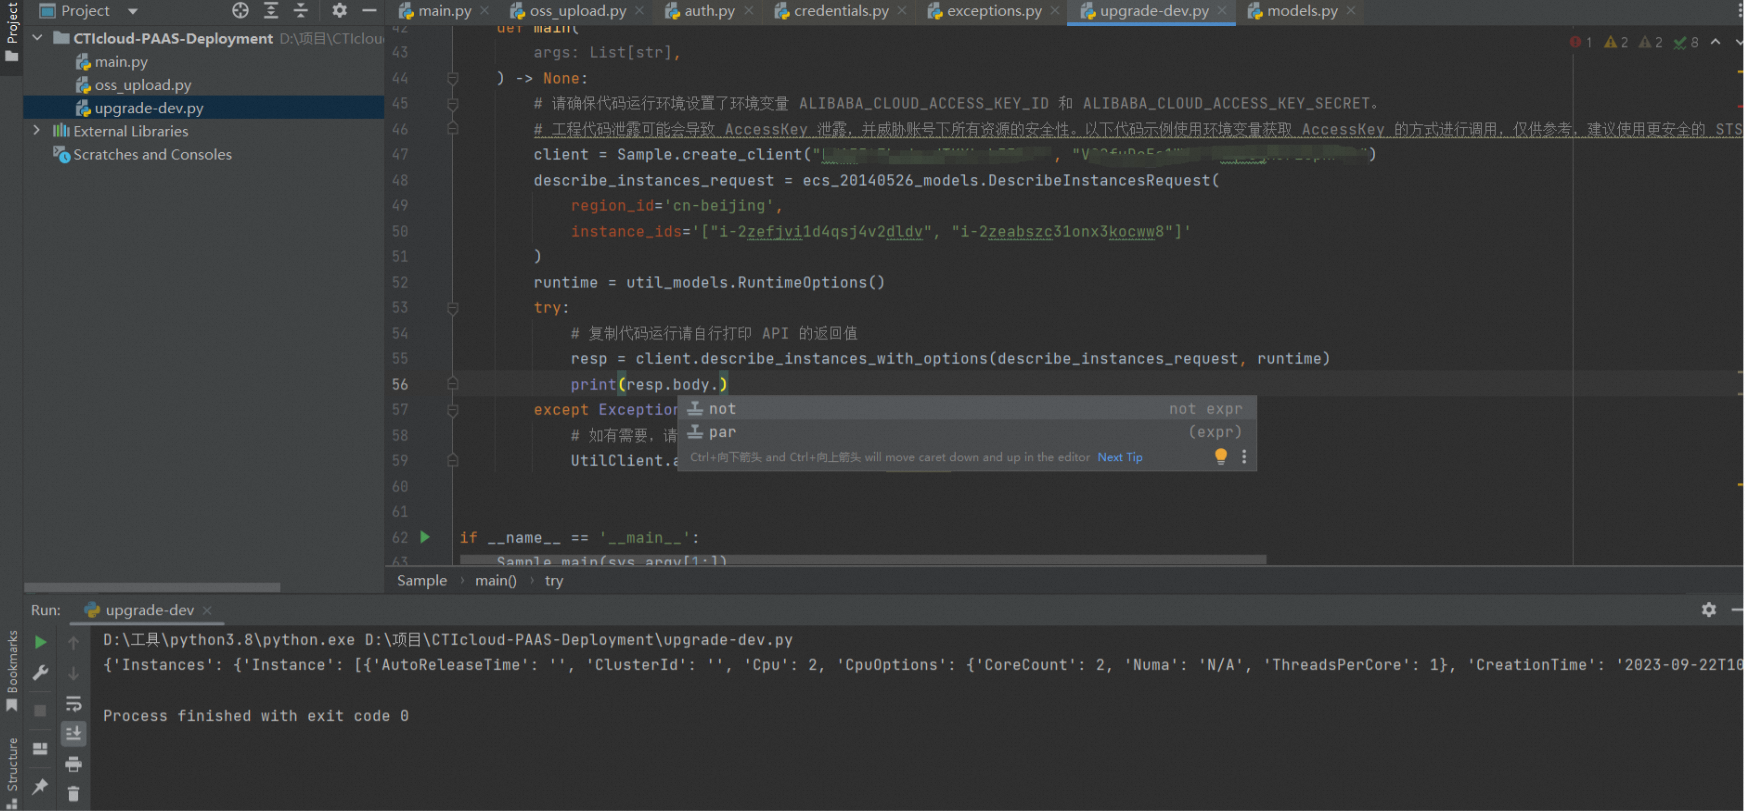This screenshot has width=1745, height=811.
Task: Select main.py in the Project tree
Action: coord(121,62)
